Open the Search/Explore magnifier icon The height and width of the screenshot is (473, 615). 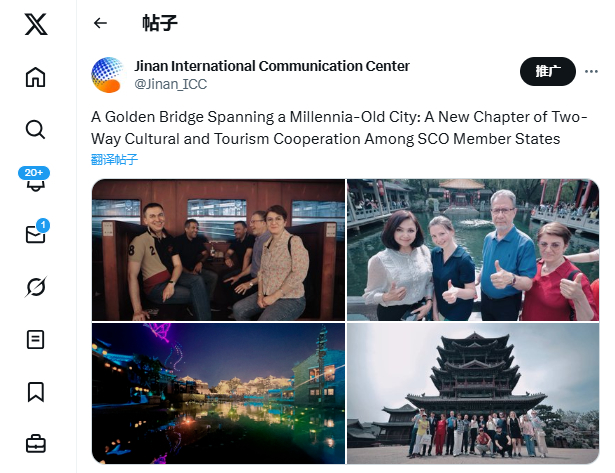(36, 129)
